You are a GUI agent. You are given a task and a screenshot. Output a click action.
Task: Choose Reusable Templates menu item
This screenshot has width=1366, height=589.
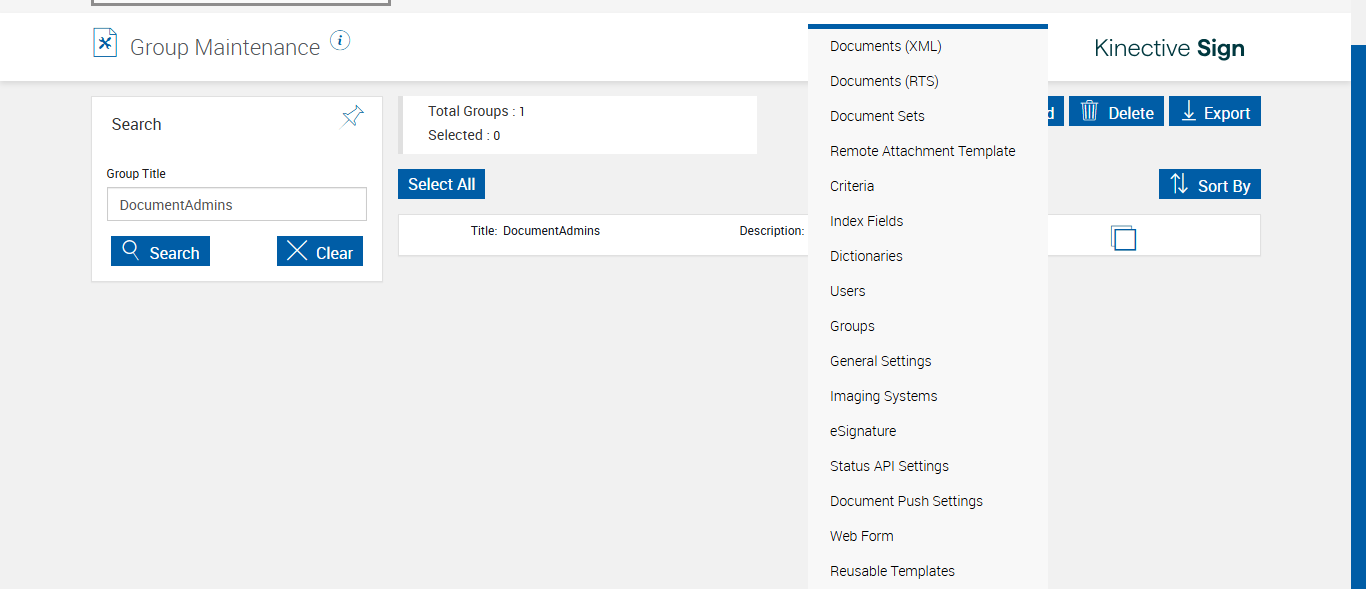892,571
